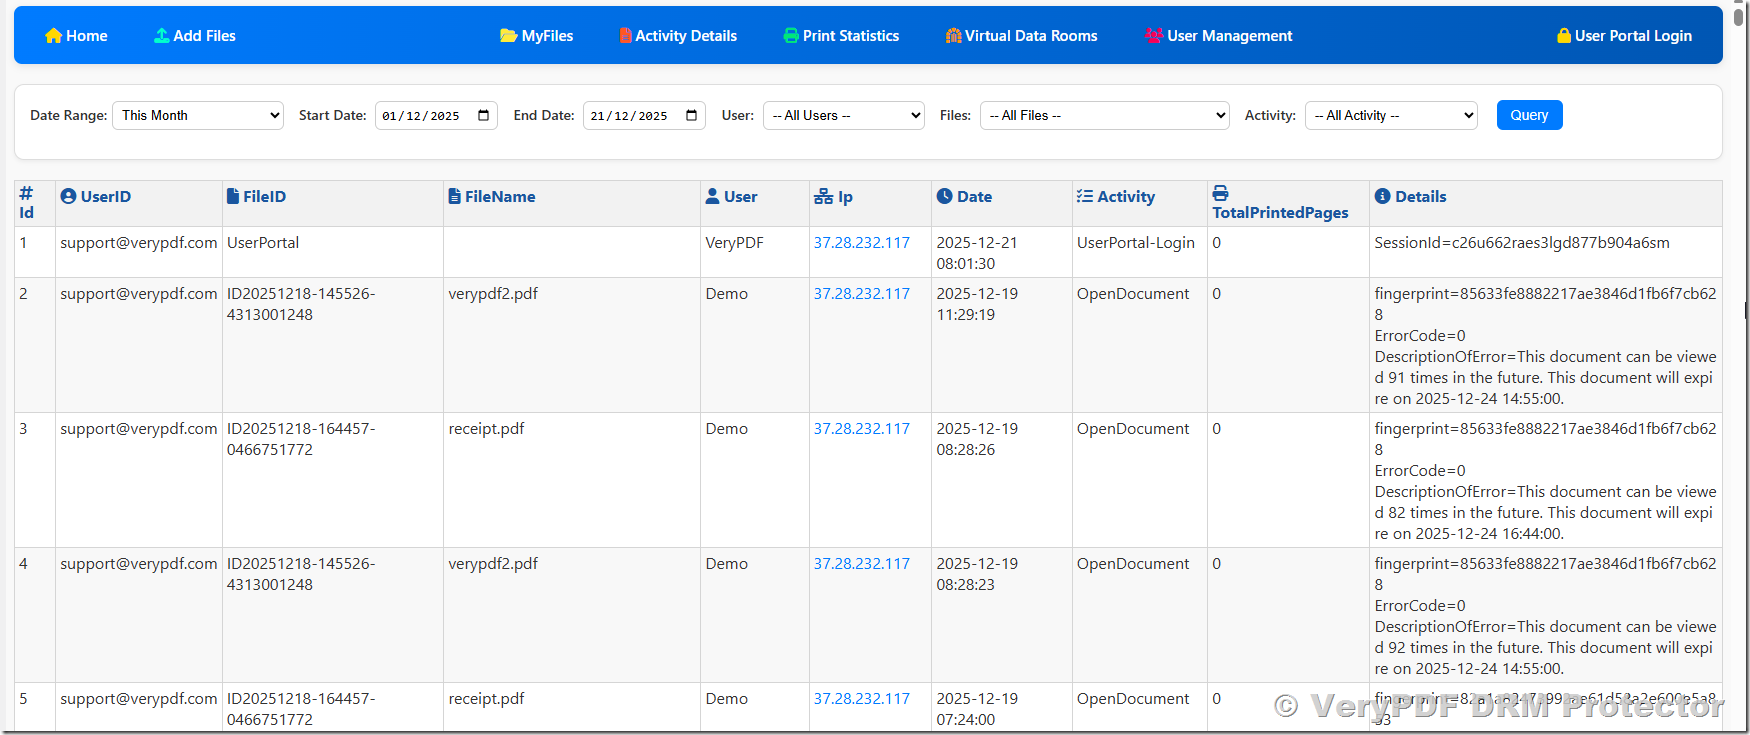
Task: Open the End Date calendar picker icon
Action: [692, 115]
